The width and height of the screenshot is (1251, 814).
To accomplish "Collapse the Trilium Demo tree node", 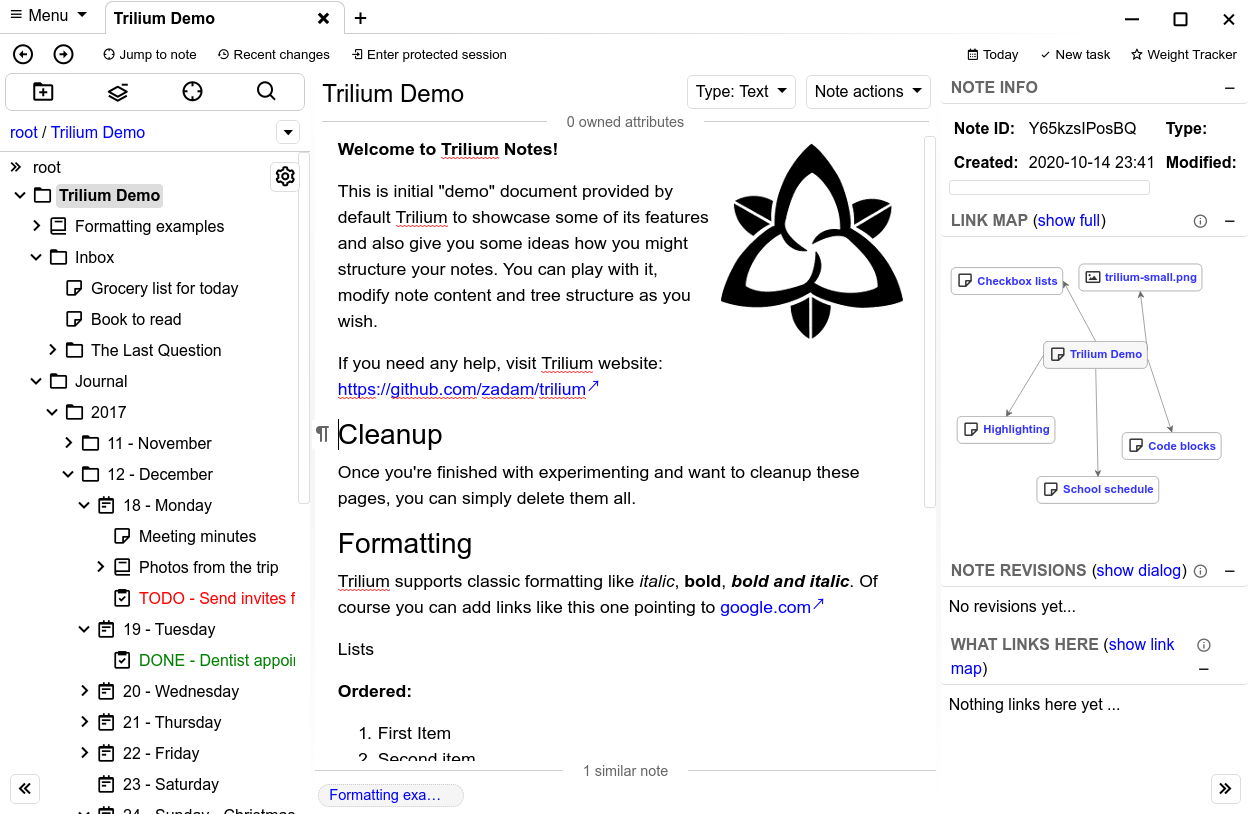I will click(20, 195).
